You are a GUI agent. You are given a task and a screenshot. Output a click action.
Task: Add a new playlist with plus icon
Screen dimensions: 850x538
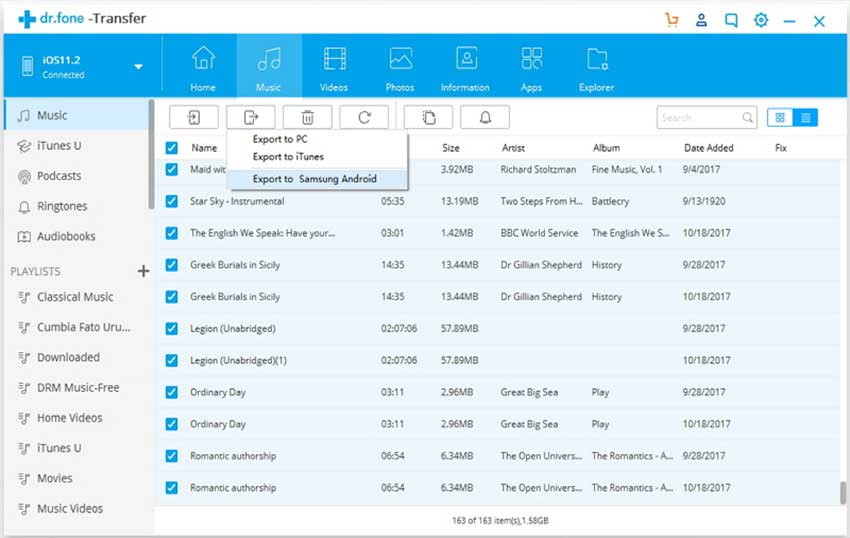tap(143, 271)
